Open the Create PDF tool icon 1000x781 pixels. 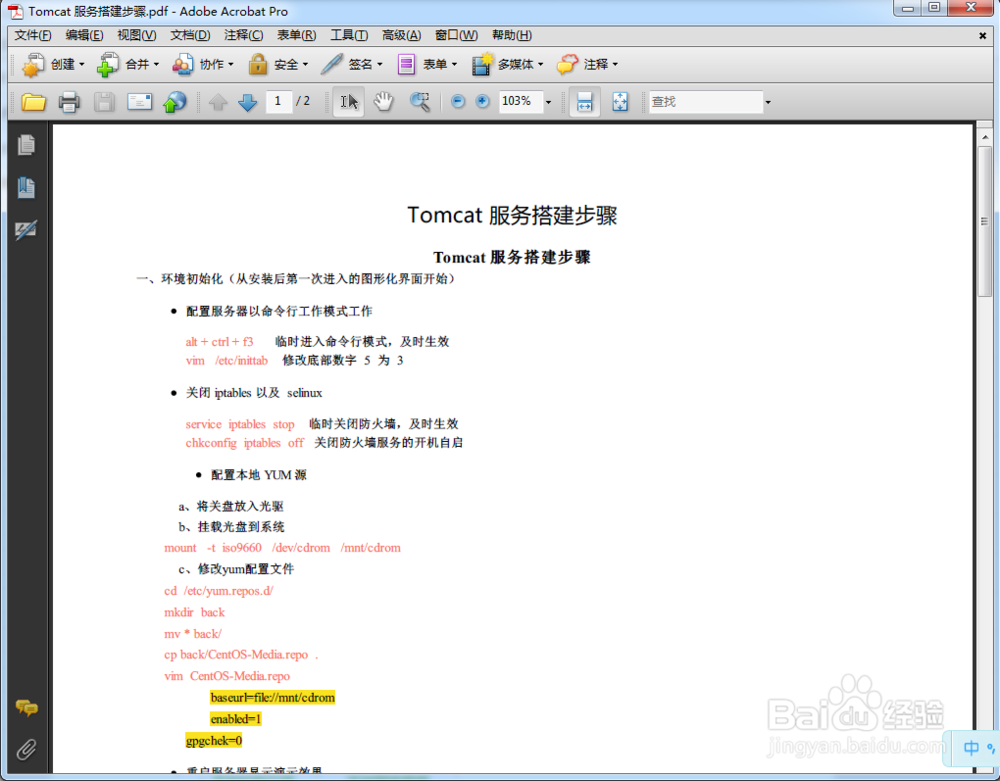pyautogui.click(x=32, y=64)
